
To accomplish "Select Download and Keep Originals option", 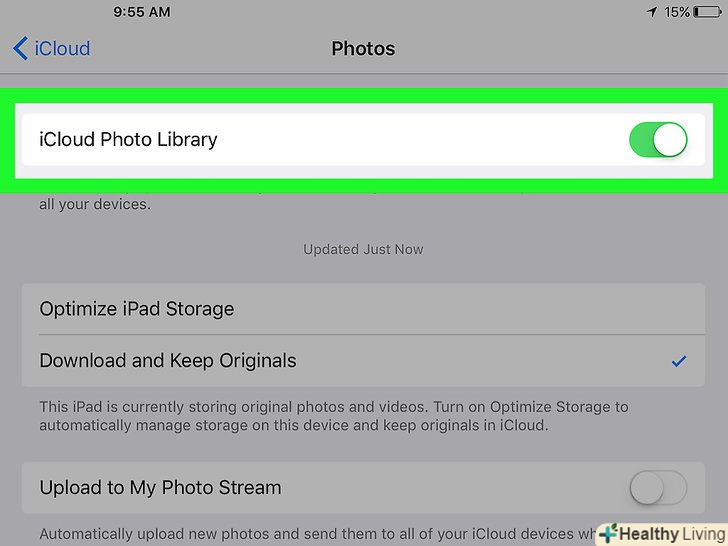I will point(168,361).
